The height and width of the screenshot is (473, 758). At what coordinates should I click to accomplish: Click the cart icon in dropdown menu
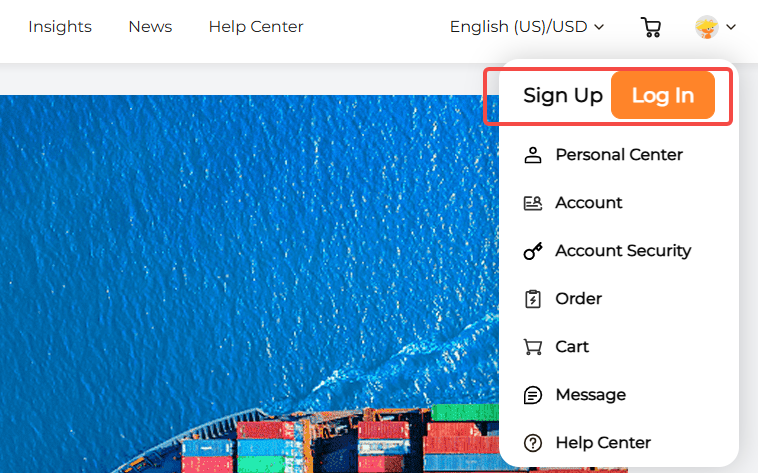click(533, 347)
